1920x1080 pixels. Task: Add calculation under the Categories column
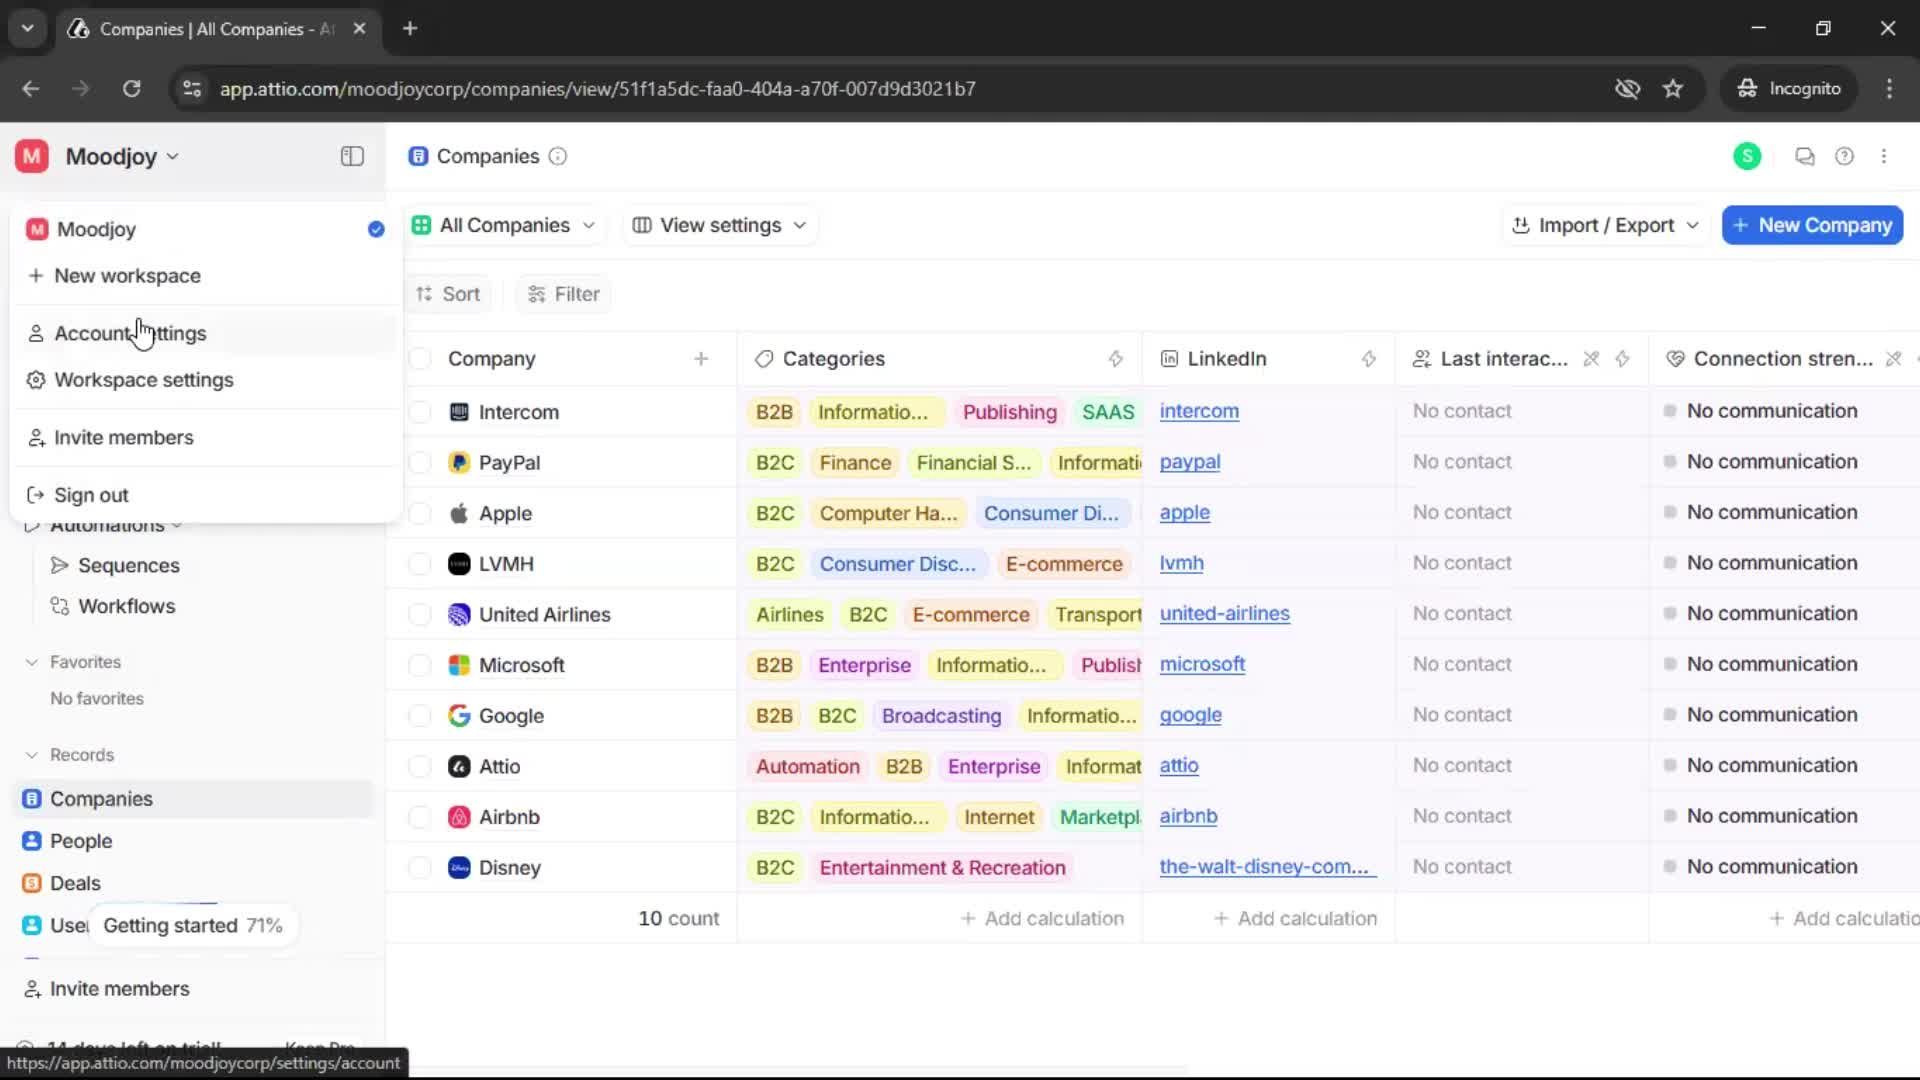click(1042, 918)
